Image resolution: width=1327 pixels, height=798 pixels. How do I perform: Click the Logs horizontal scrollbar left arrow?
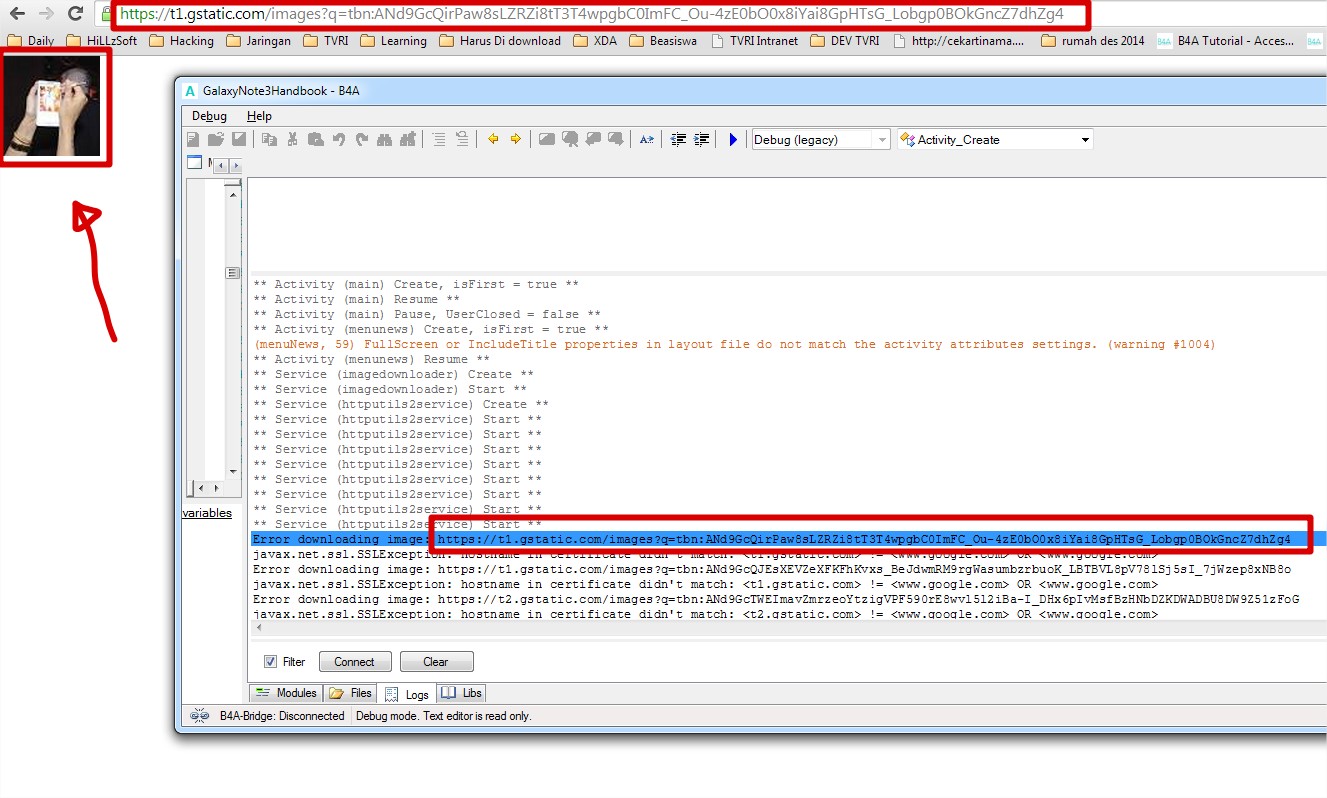pyautogui.click(x=260, y=627)
